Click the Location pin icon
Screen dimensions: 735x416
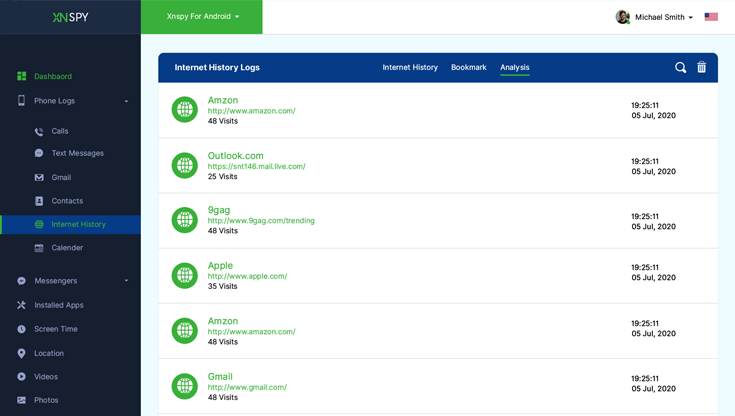point(21,353)
